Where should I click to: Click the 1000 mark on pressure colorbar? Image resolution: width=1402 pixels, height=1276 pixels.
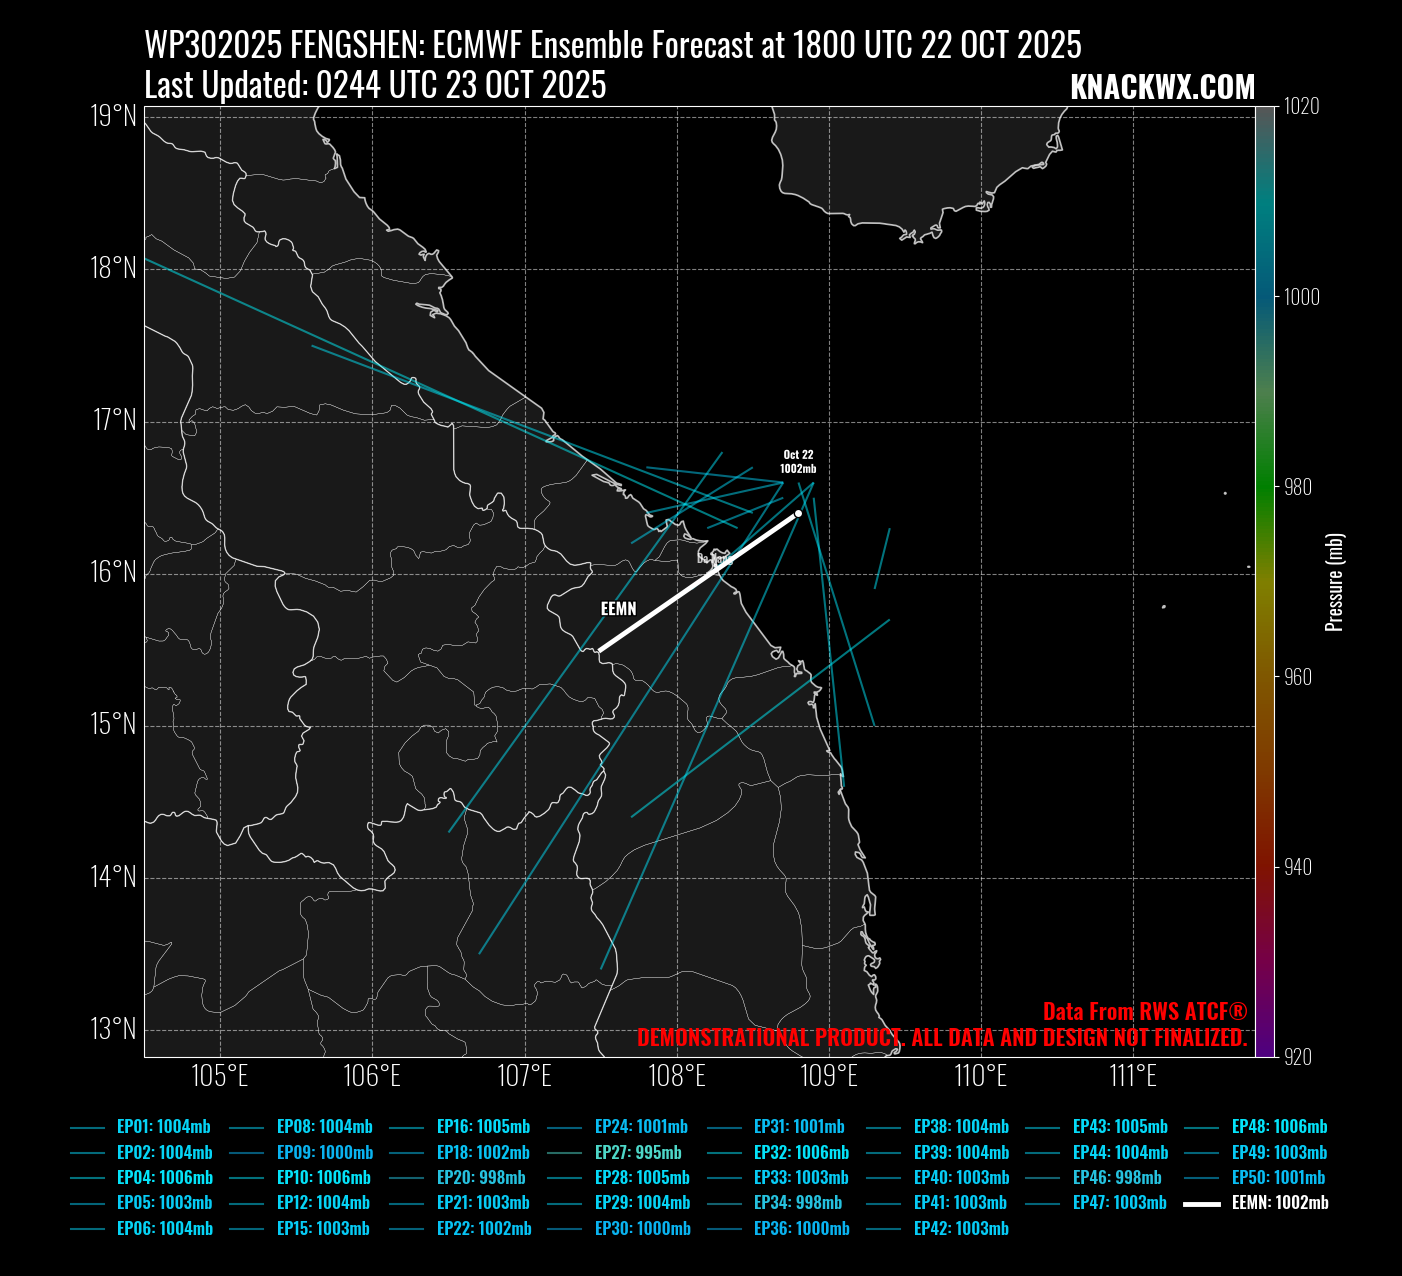(1301, 297)
